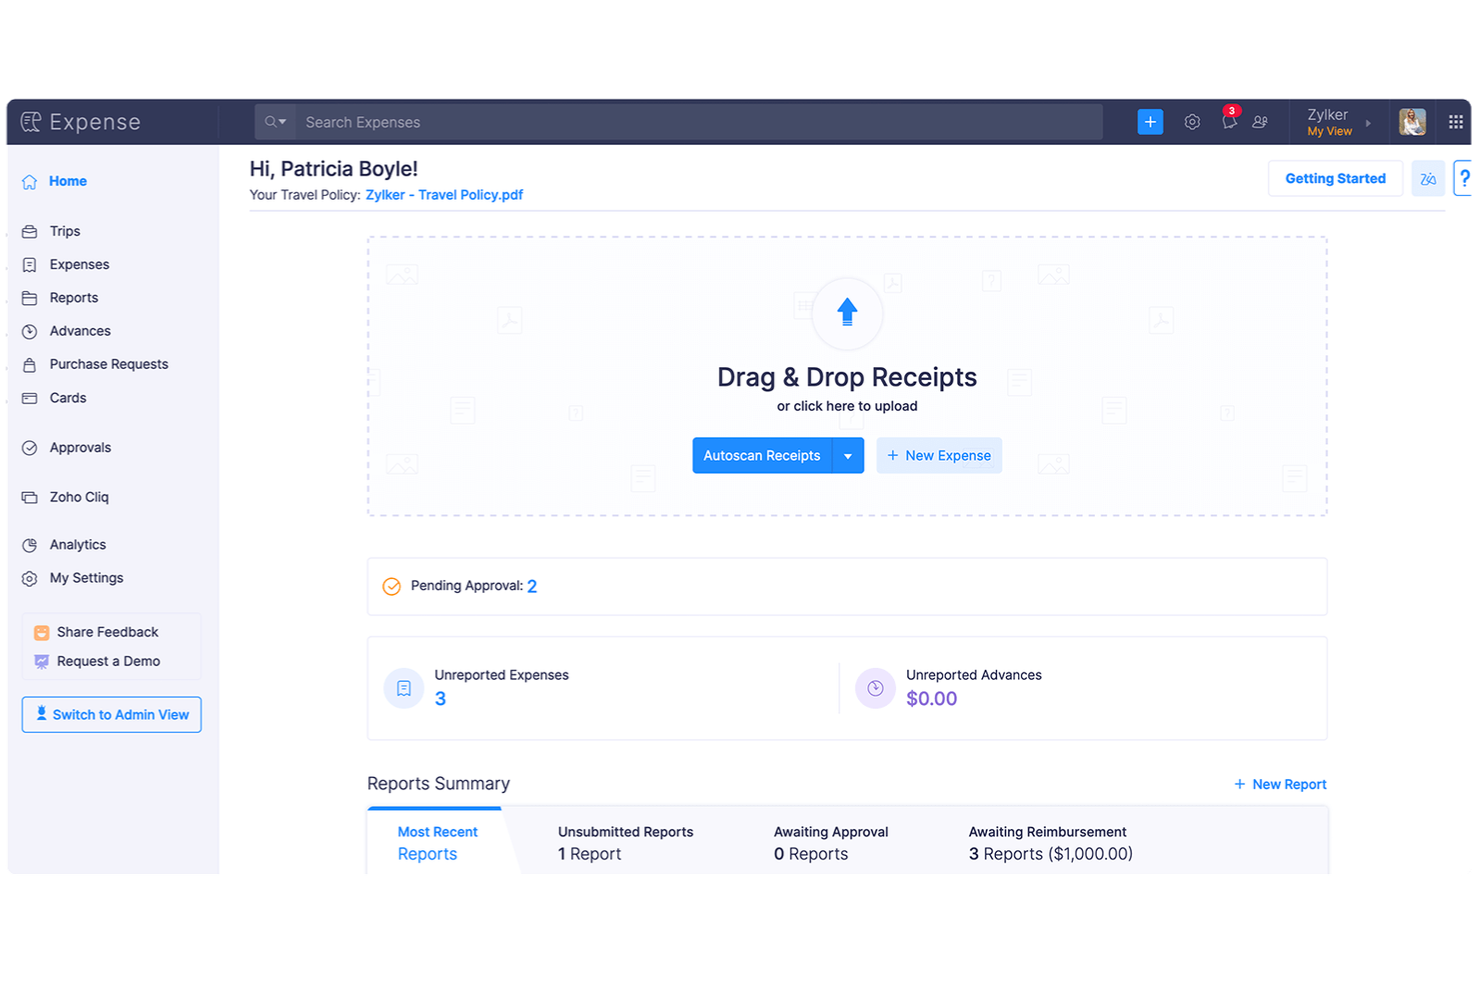The image size is (1480, 987).
Task: View the Awaiting Reimbursement tab
Action: tap(1047, 842)
